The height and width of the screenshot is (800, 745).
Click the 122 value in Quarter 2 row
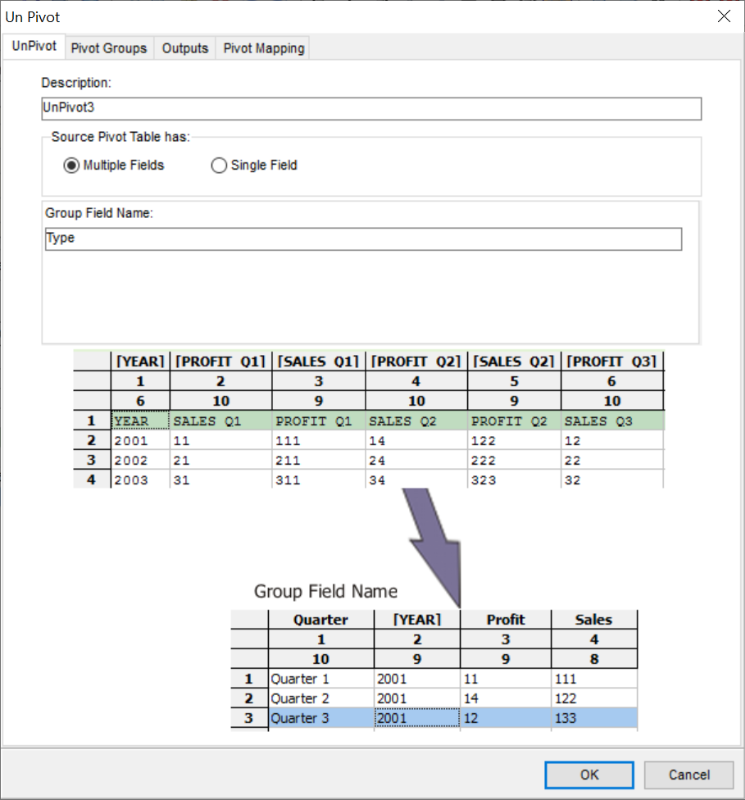tap(594, 698)
